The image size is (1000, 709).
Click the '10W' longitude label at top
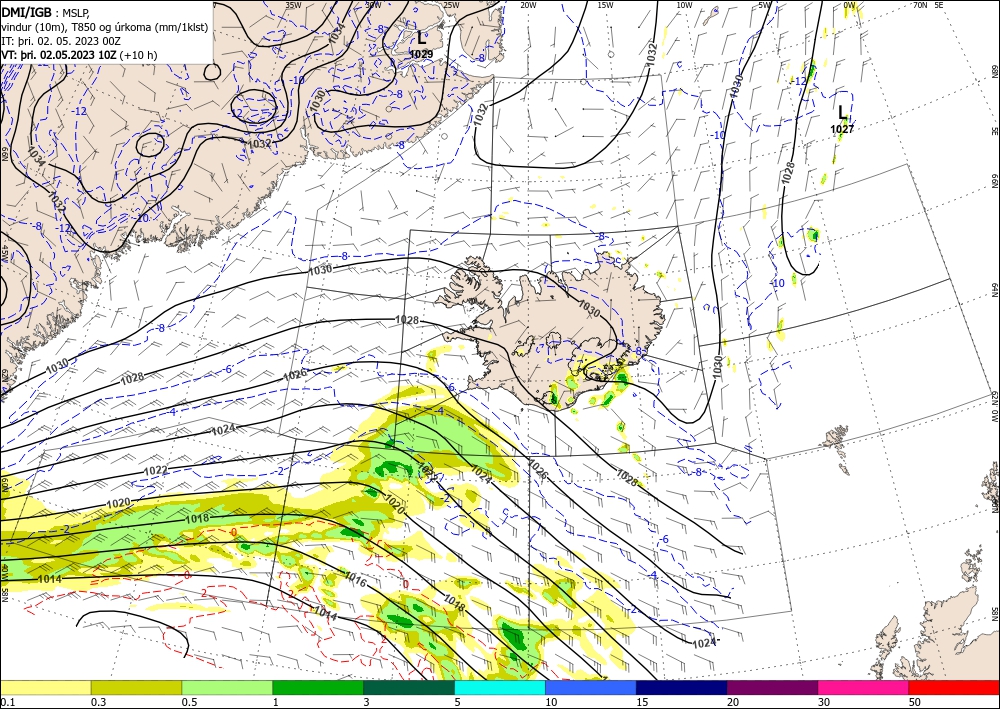click(x=684, y=5)
